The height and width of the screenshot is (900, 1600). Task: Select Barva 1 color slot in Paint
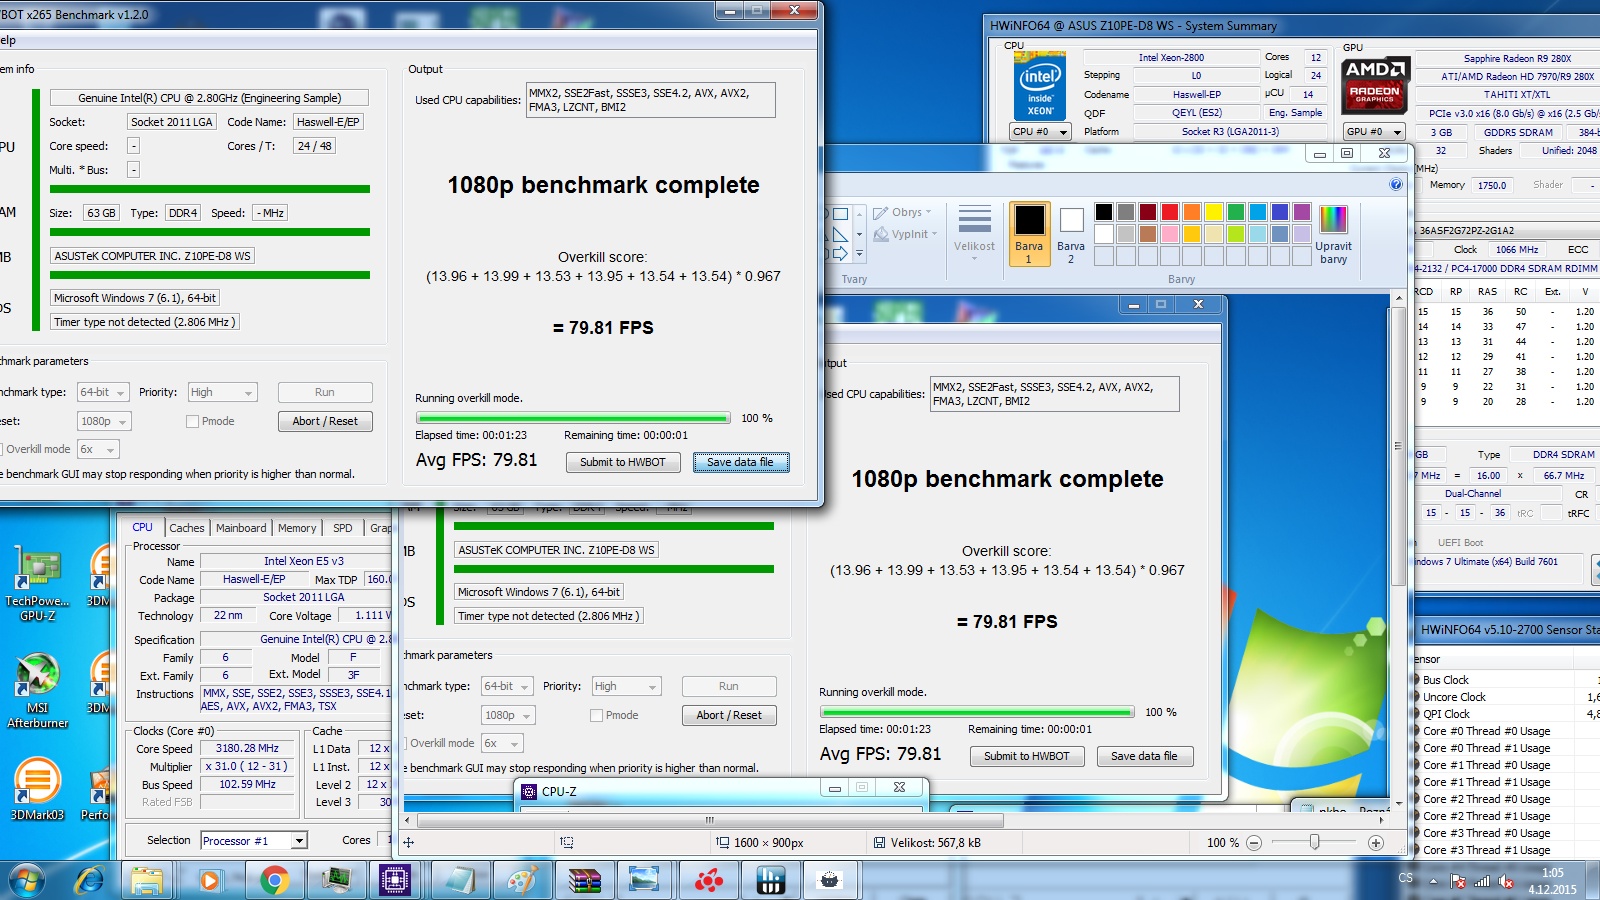pyautogui.click(x=1029, y=233)
